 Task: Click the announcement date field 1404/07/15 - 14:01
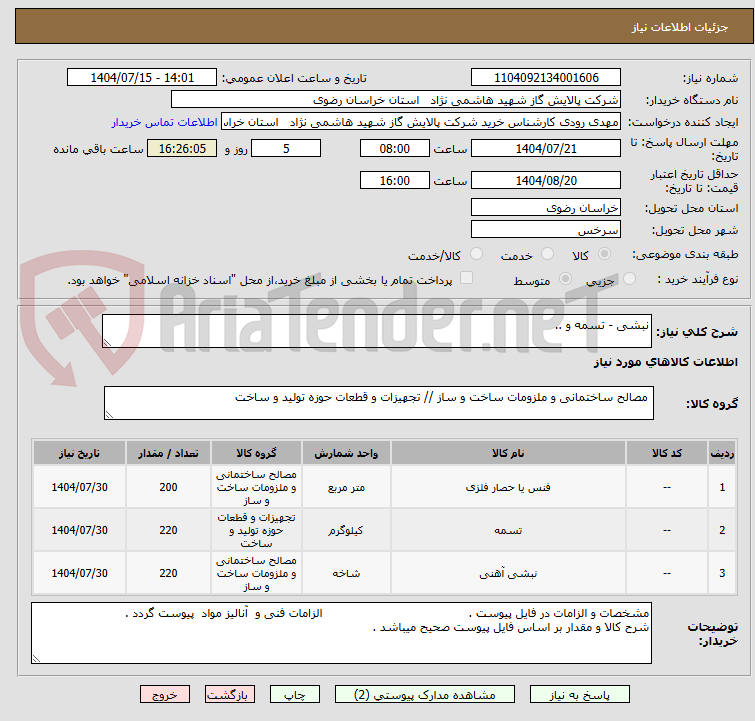(142, 77)
